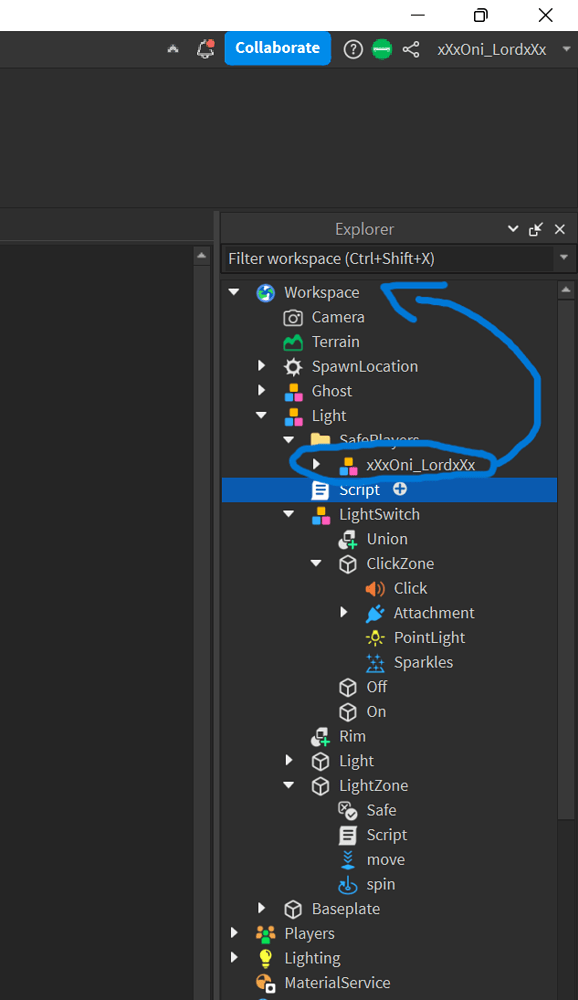
Task: Click the left panel scrollbar up arrow
Action: coord(202,256)
